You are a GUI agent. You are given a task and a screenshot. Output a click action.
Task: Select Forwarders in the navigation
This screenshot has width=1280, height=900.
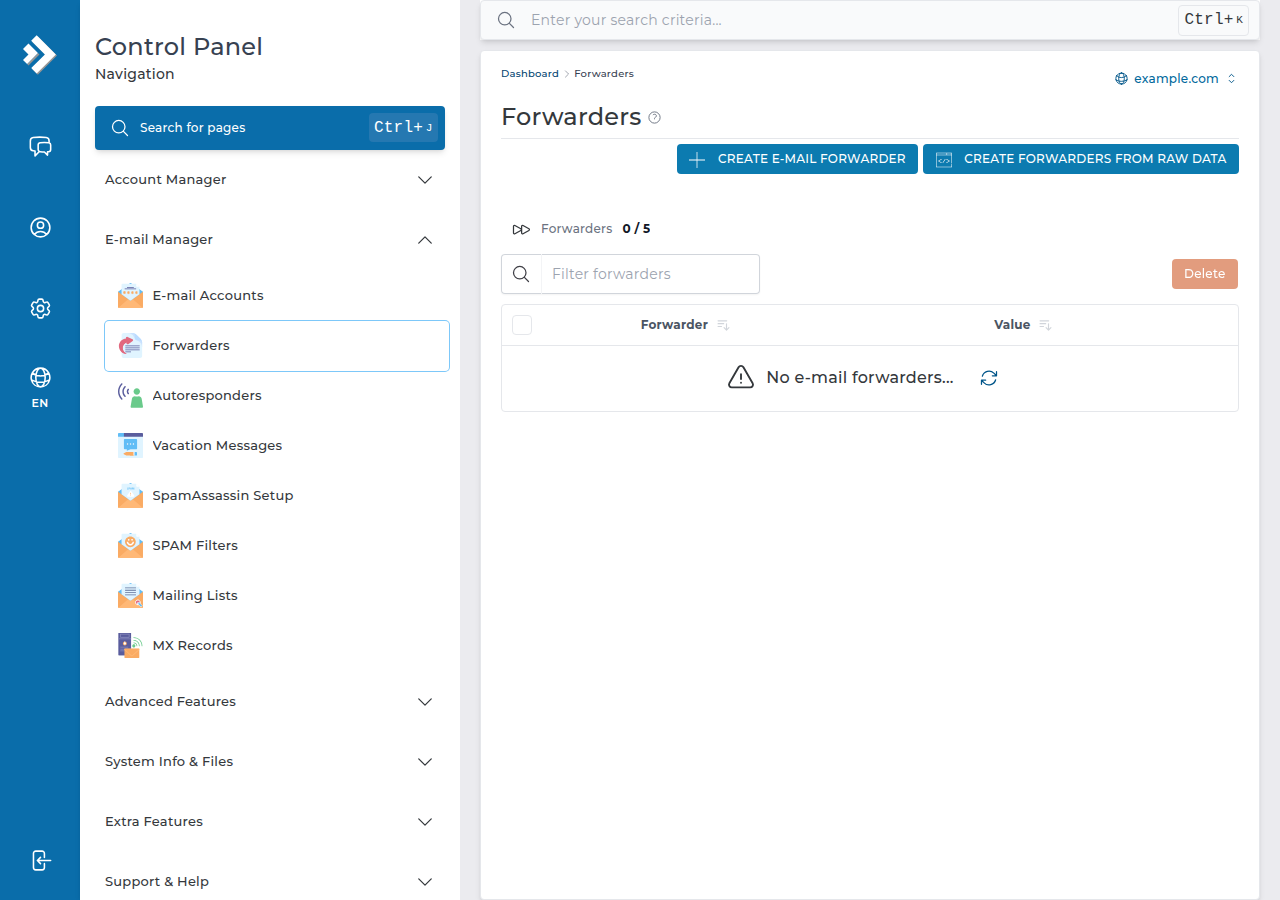pos(277,346)
